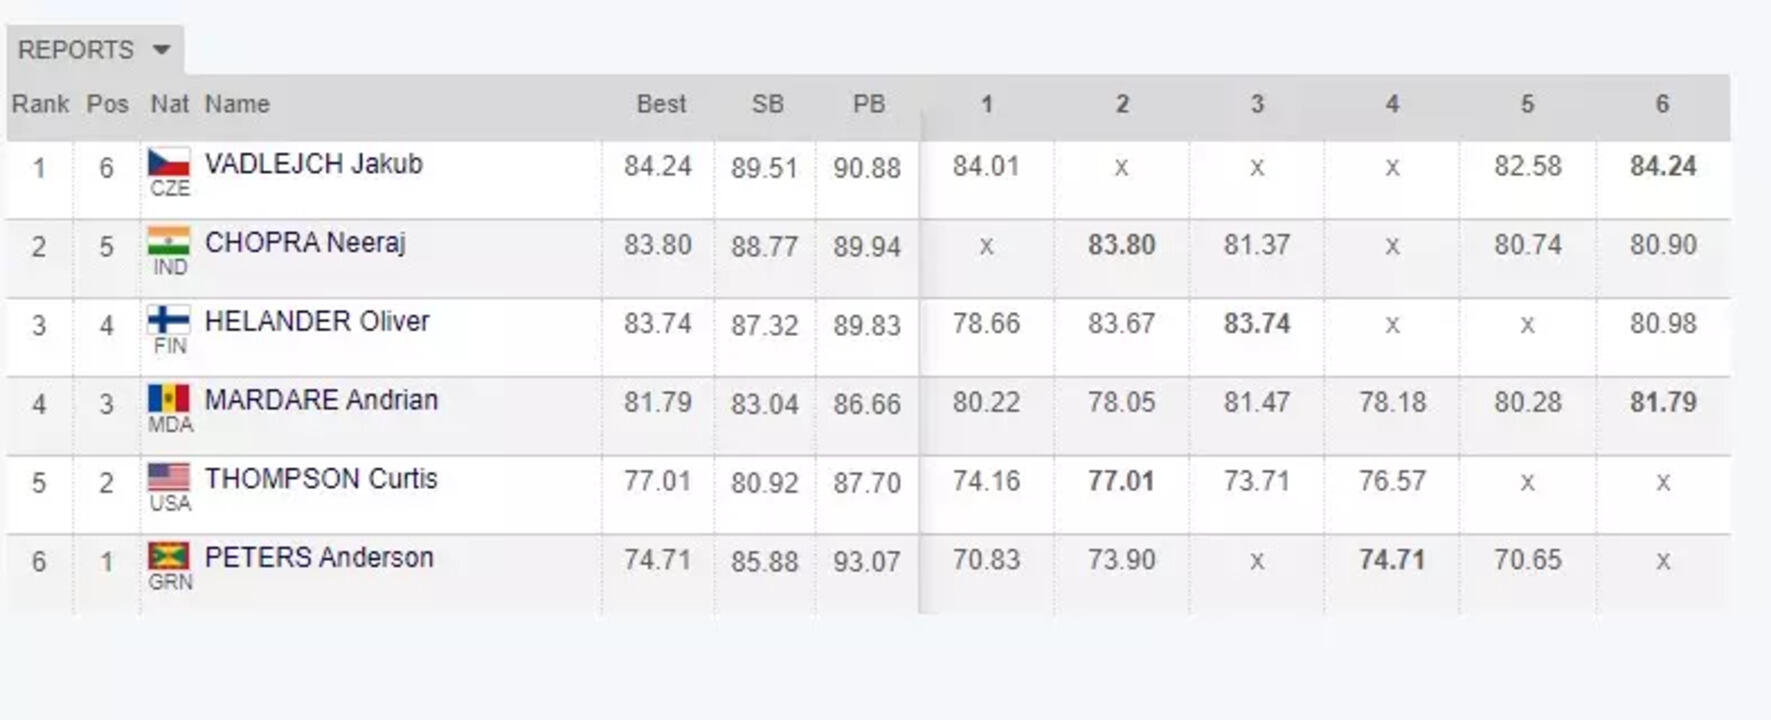Select the Best column header
The width and height of the screenshot is (1771, 720).
[661, 104]
